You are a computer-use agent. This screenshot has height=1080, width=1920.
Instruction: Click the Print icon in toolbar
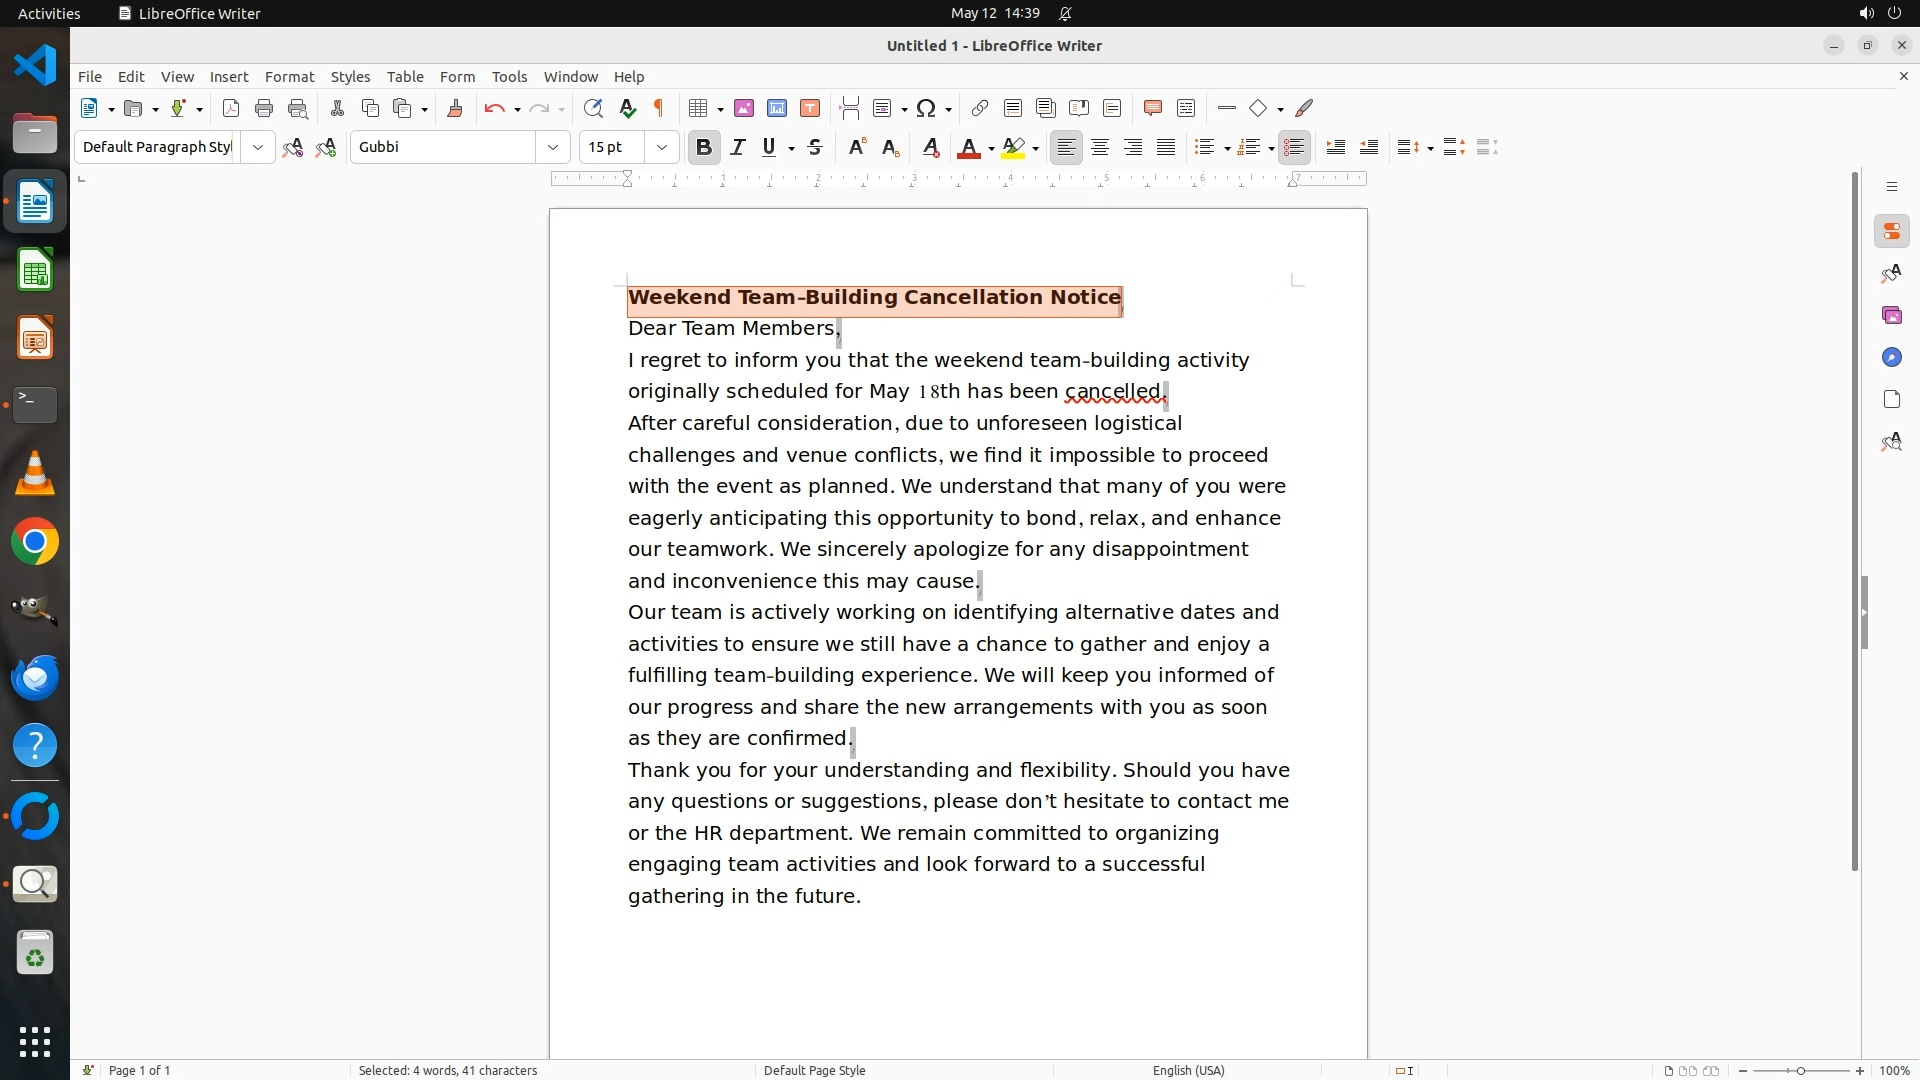[x=264, y=108]
